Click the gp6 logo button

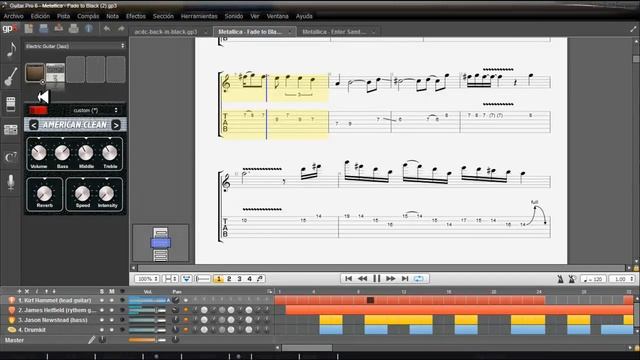9,29
